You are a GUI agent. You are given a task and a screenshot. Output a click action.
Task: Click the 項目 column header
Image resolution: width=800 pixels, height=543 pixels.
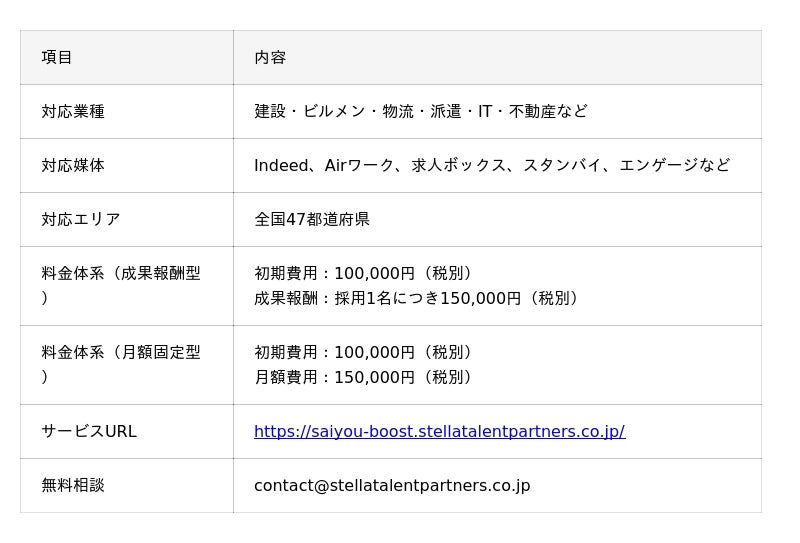pyautogui.click(x=57, y=58)
